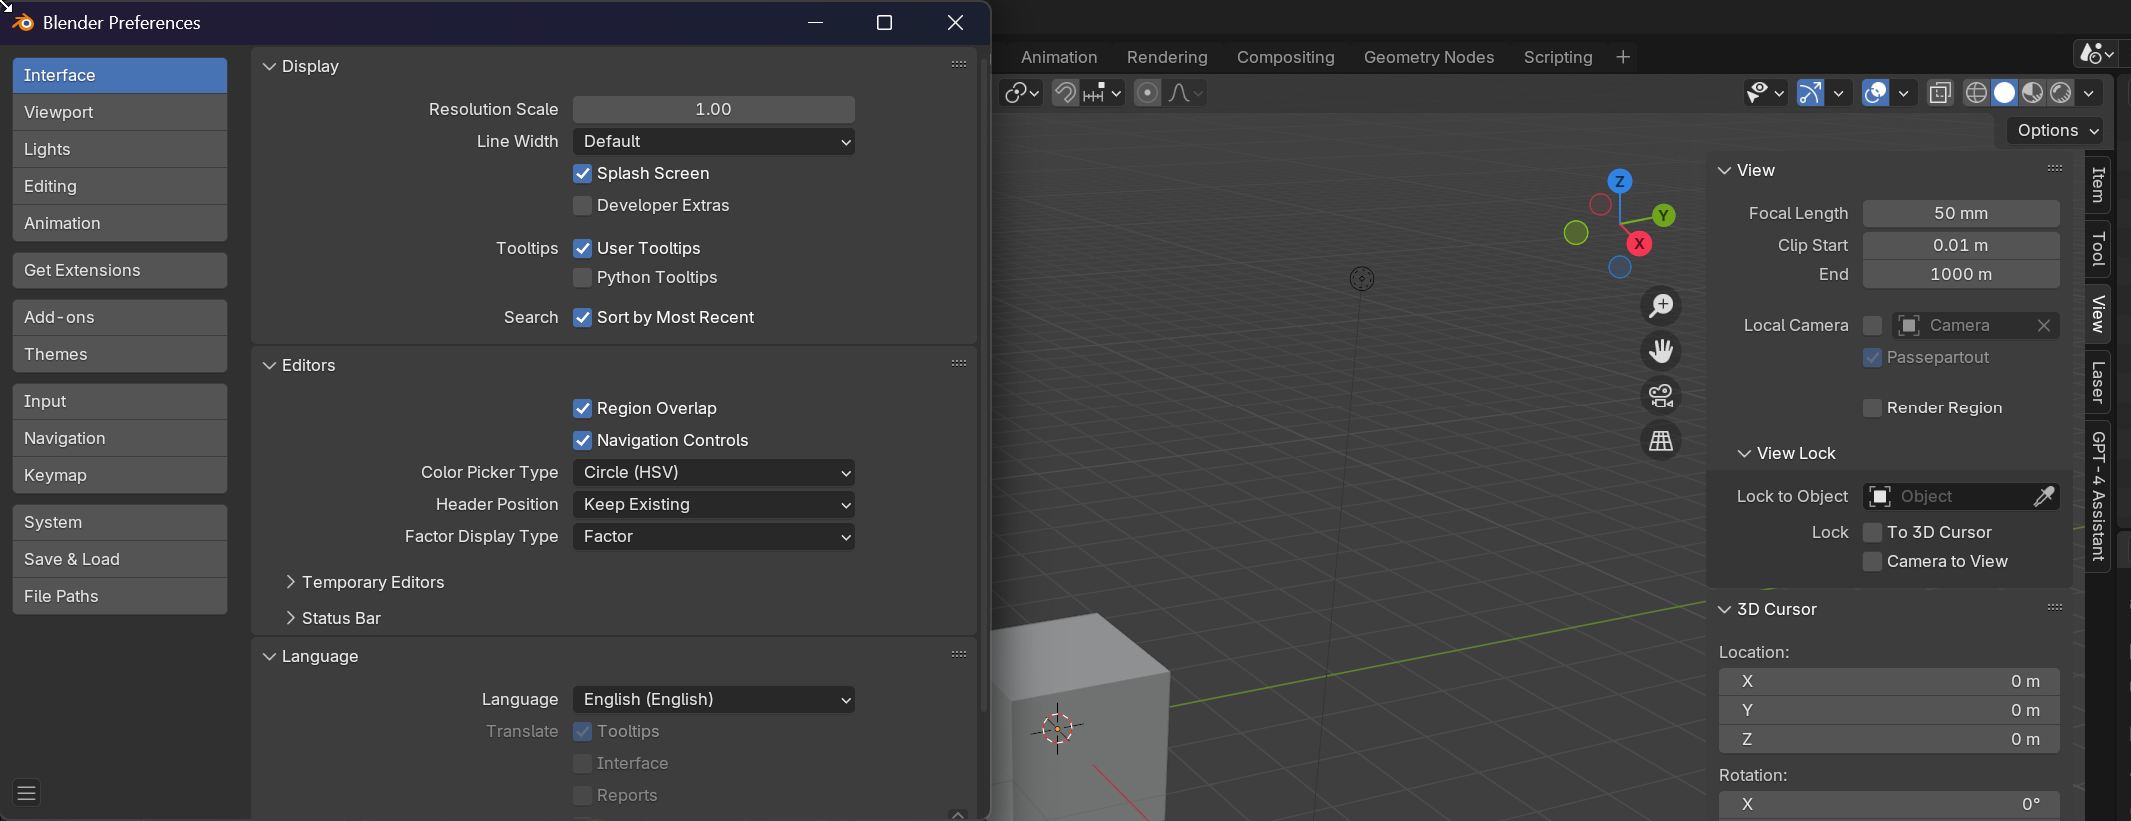Open Factor Display Type dropdown

713,536
